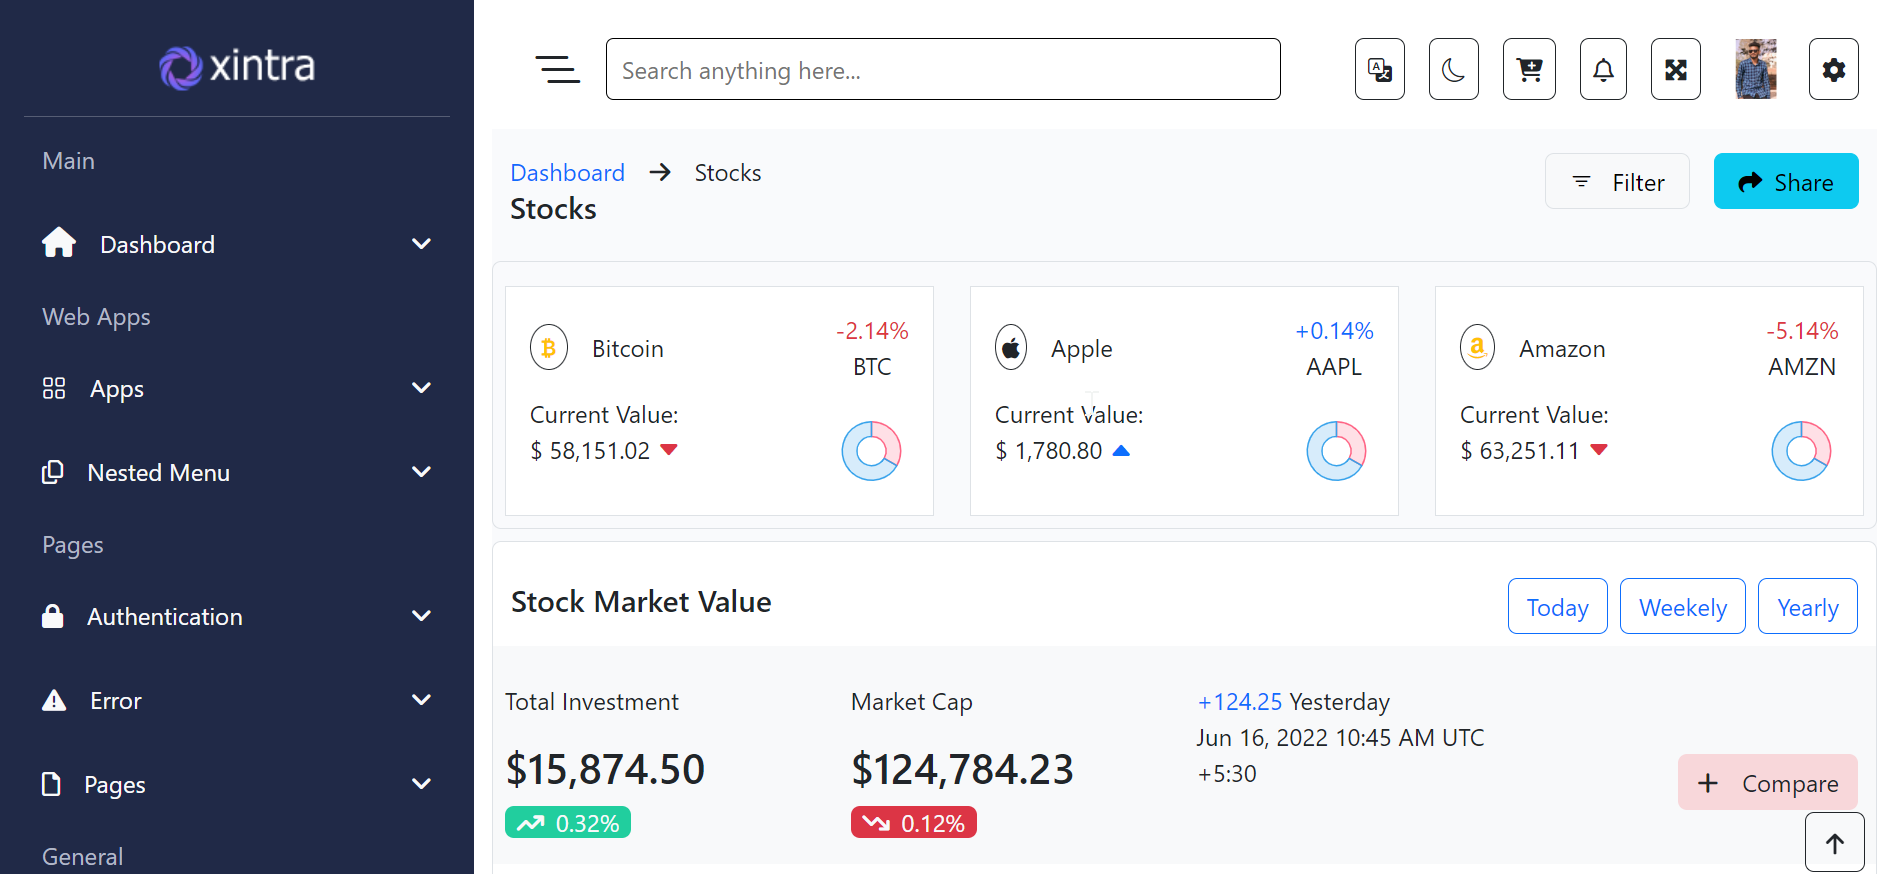Click the scroll-to-top arrow button
The height and width of the screenshot is (874, 1888).
[x=1834, y=843]
